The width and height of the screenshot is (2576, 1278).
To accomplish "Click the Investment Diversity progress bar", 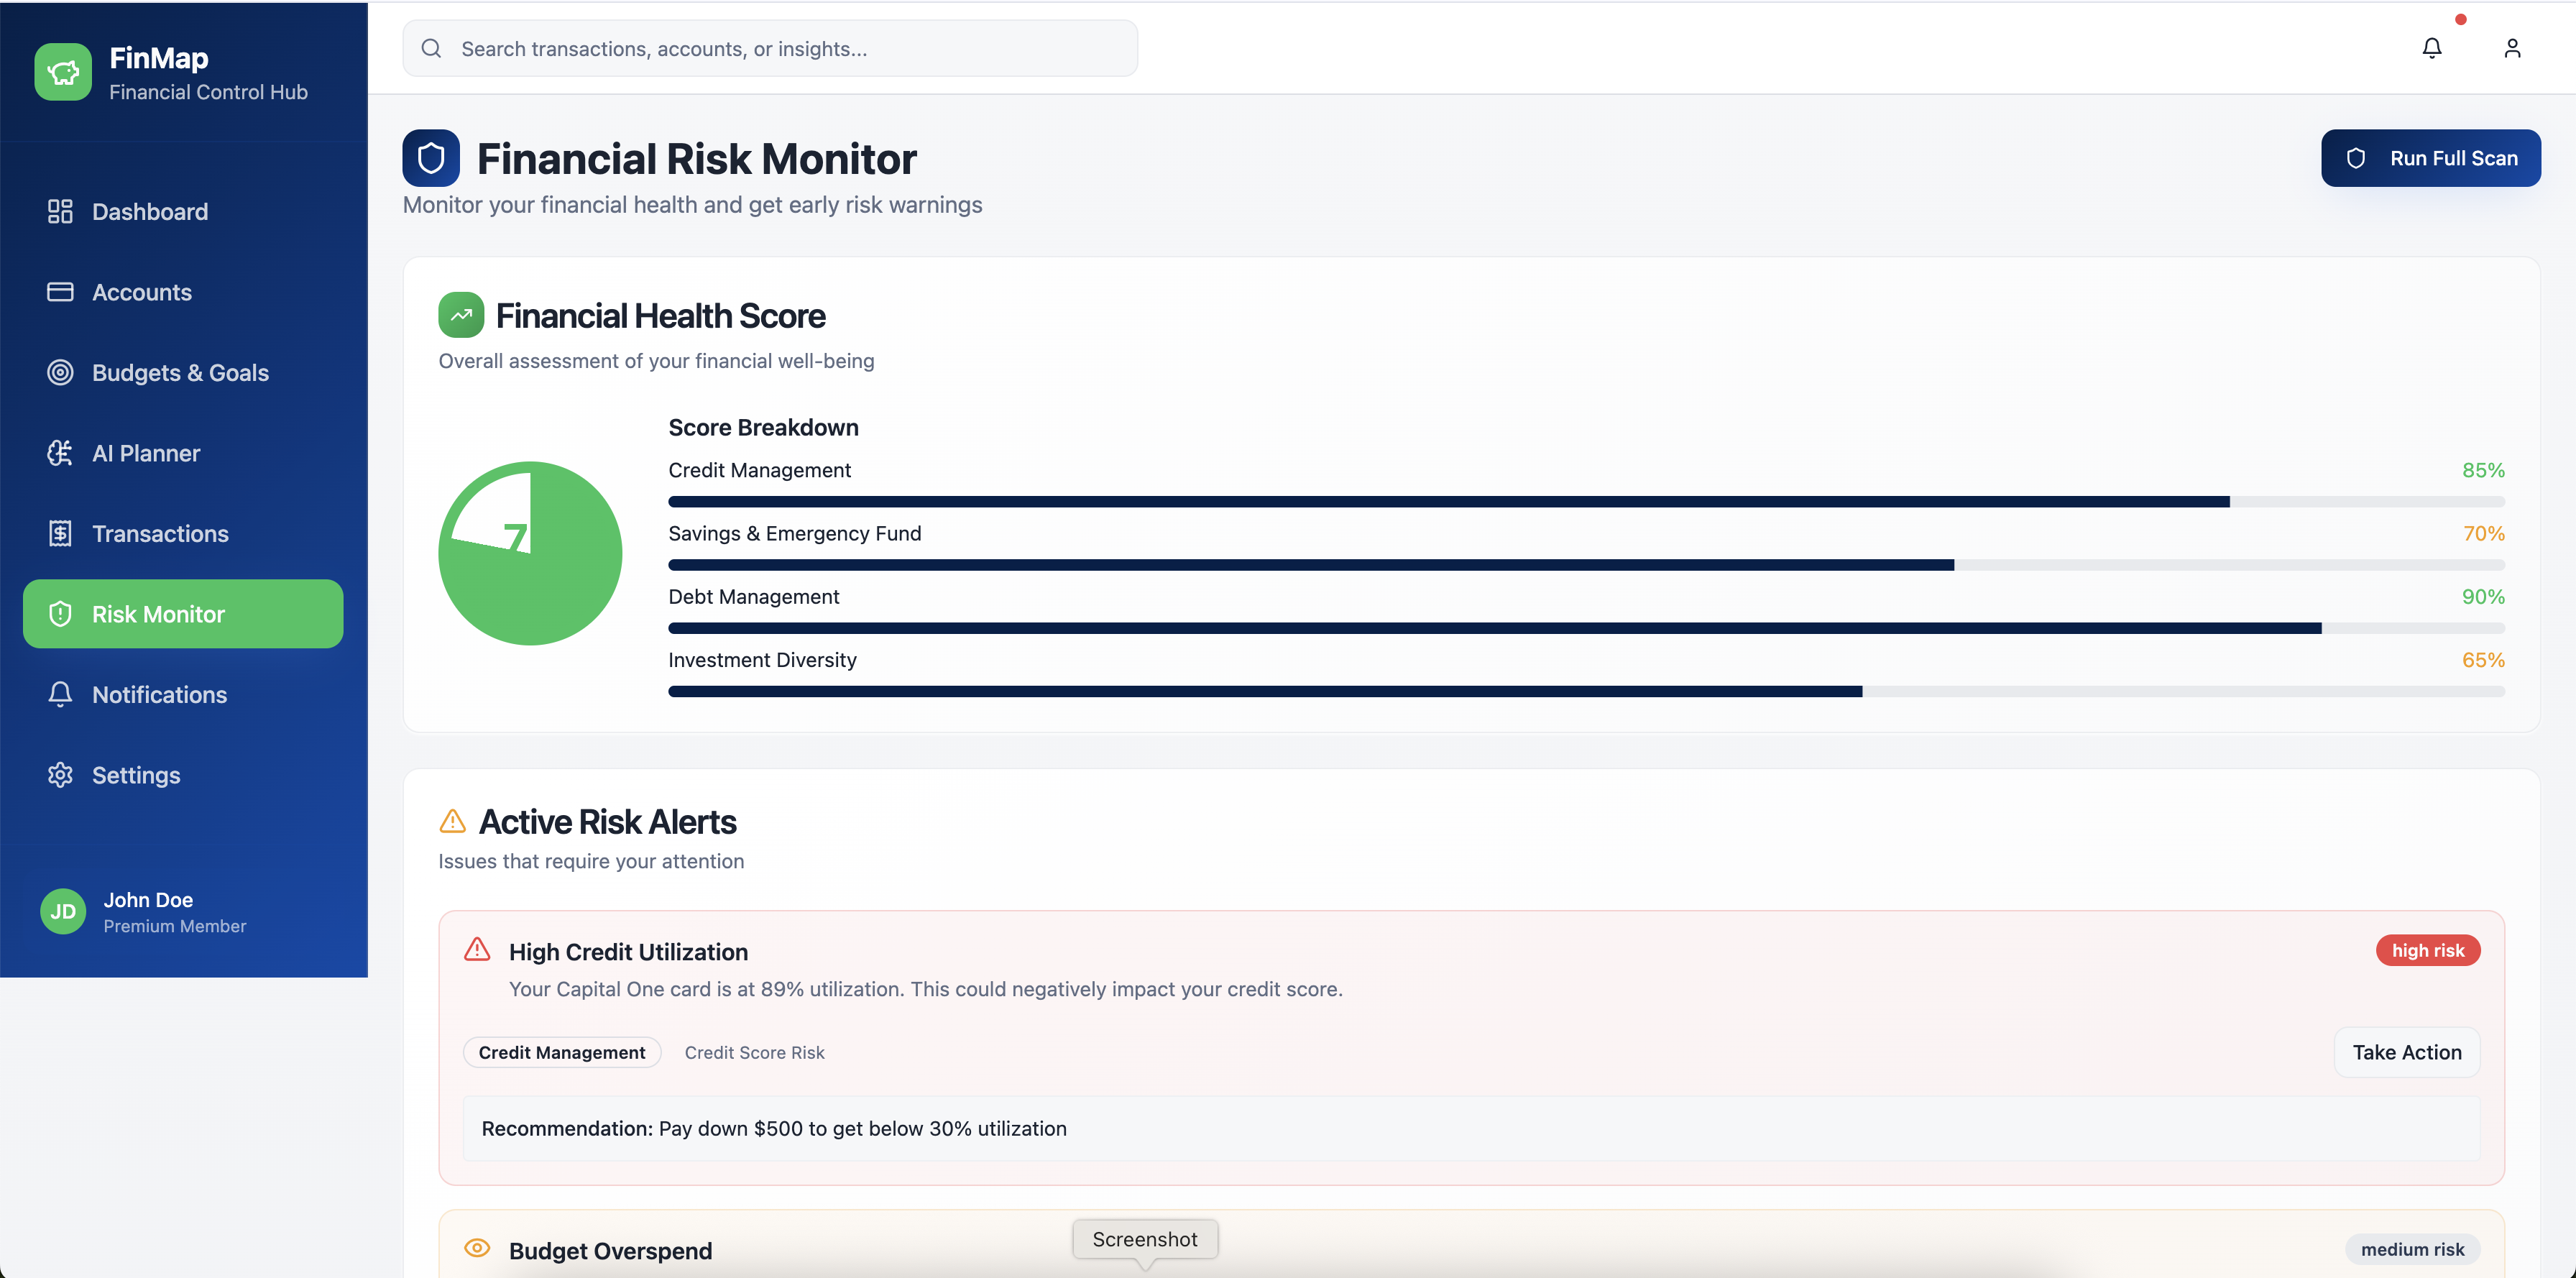I will point(1586,691).
